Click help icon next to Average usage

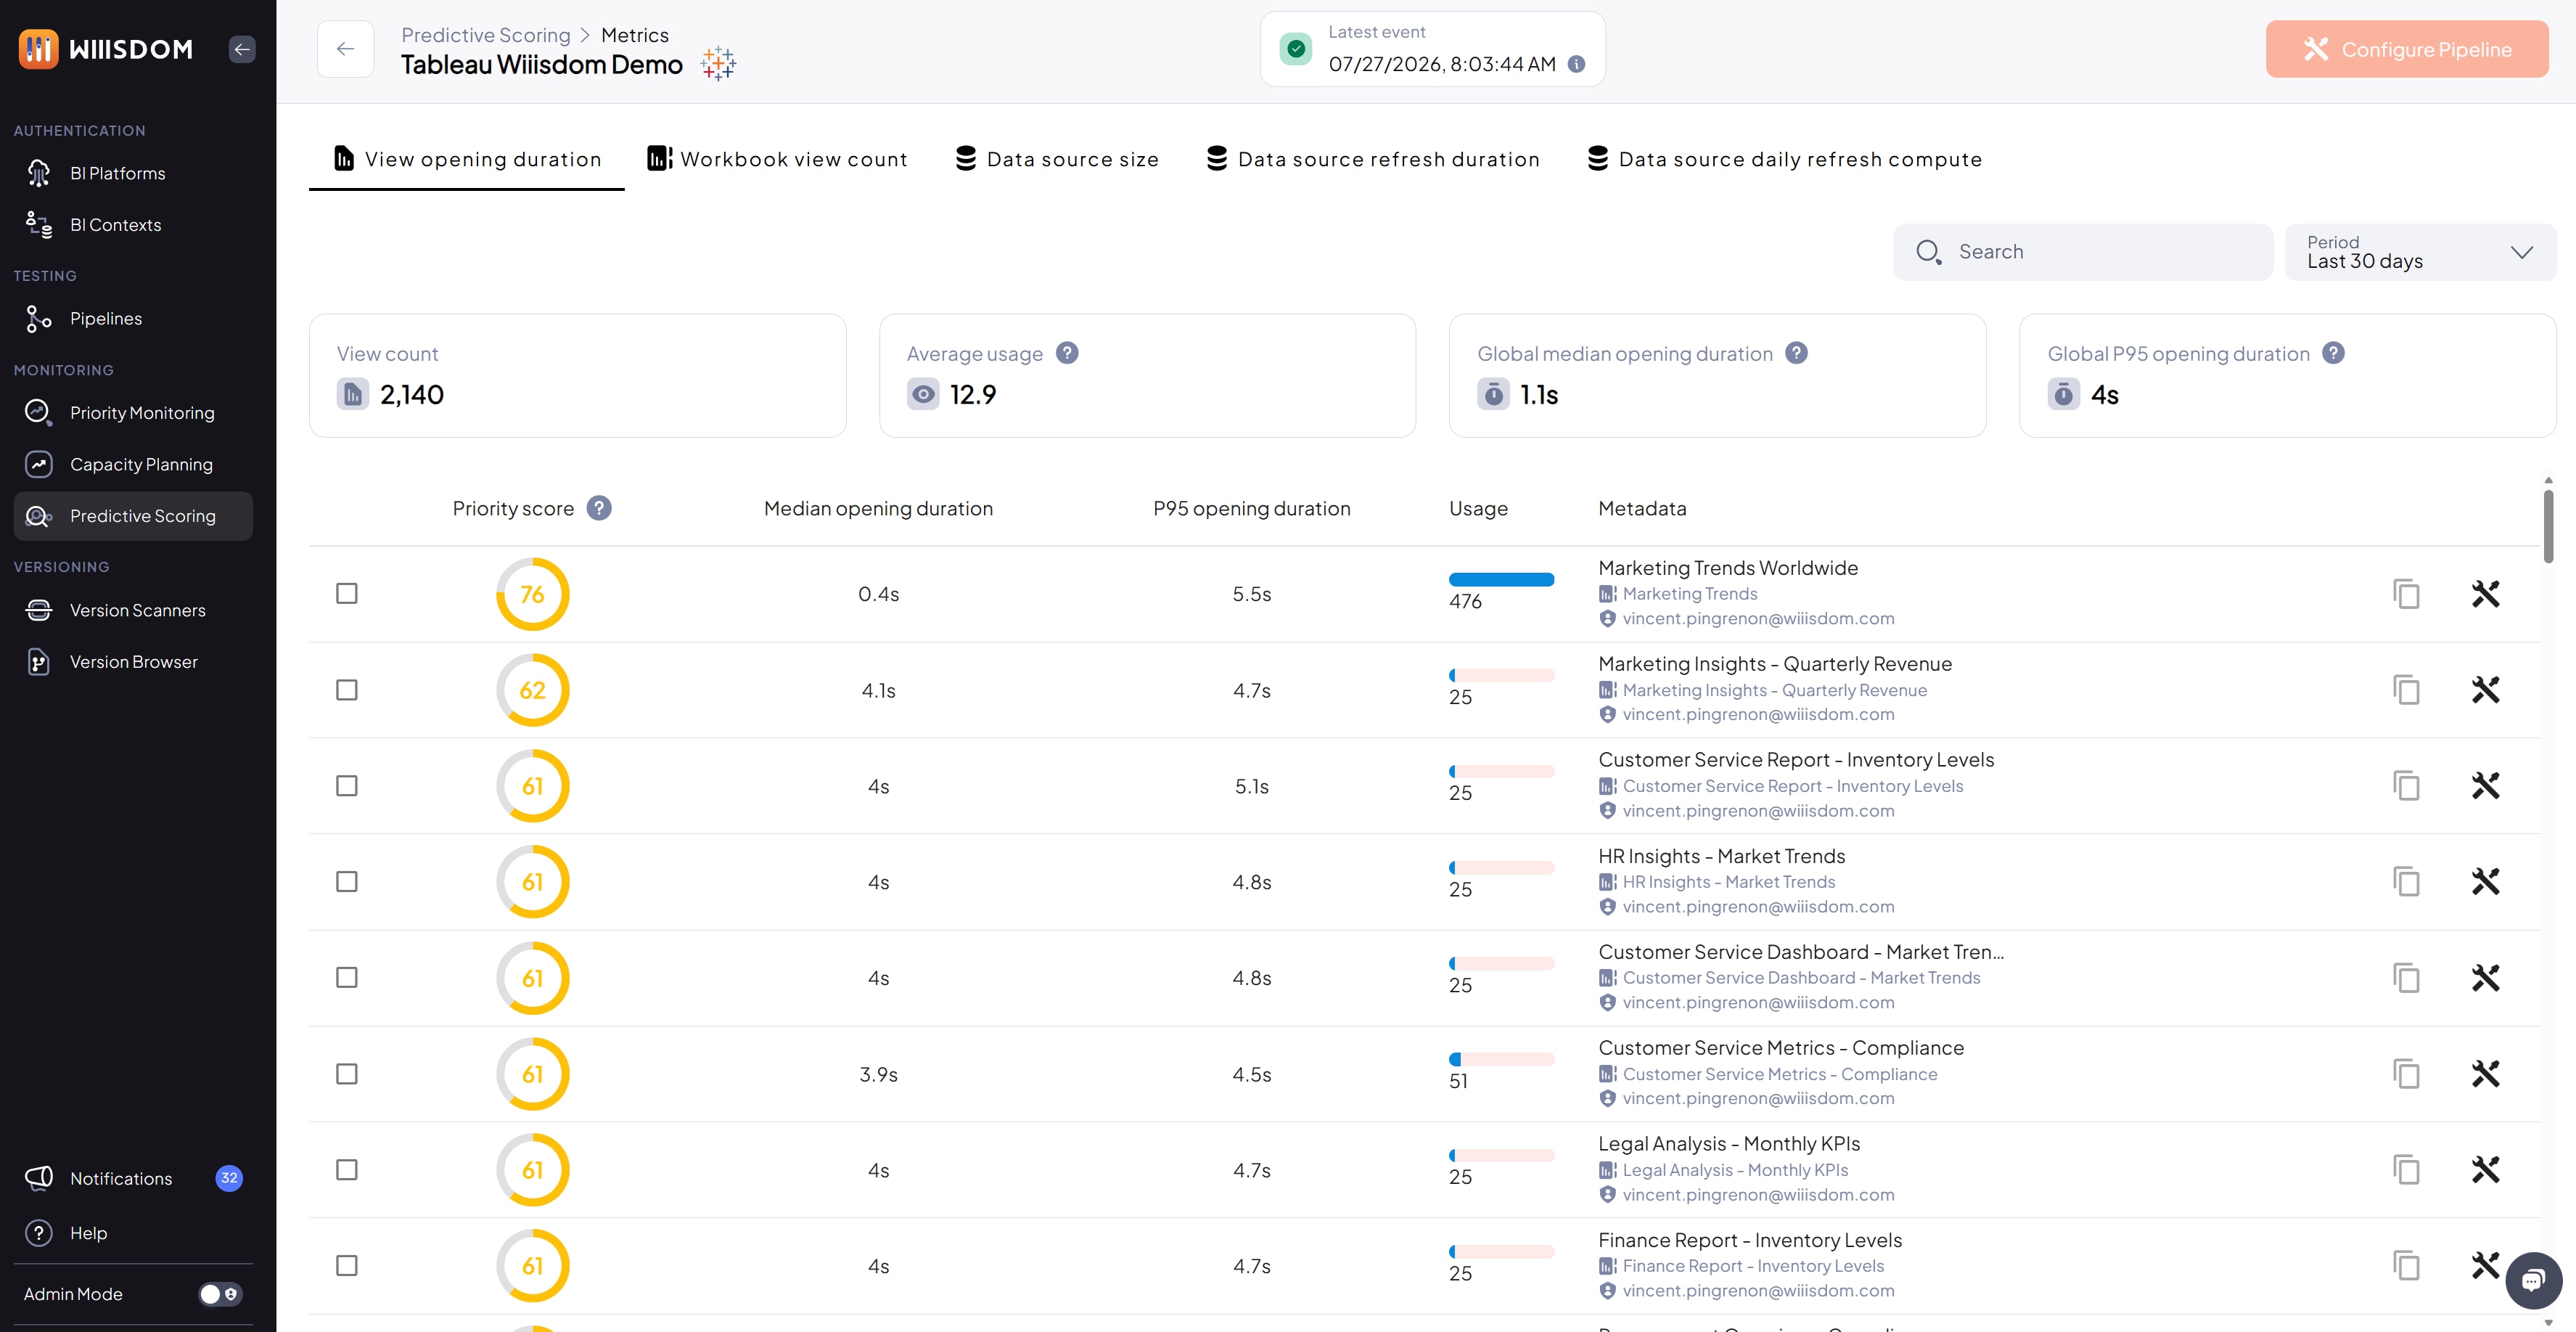point(1067,353)
